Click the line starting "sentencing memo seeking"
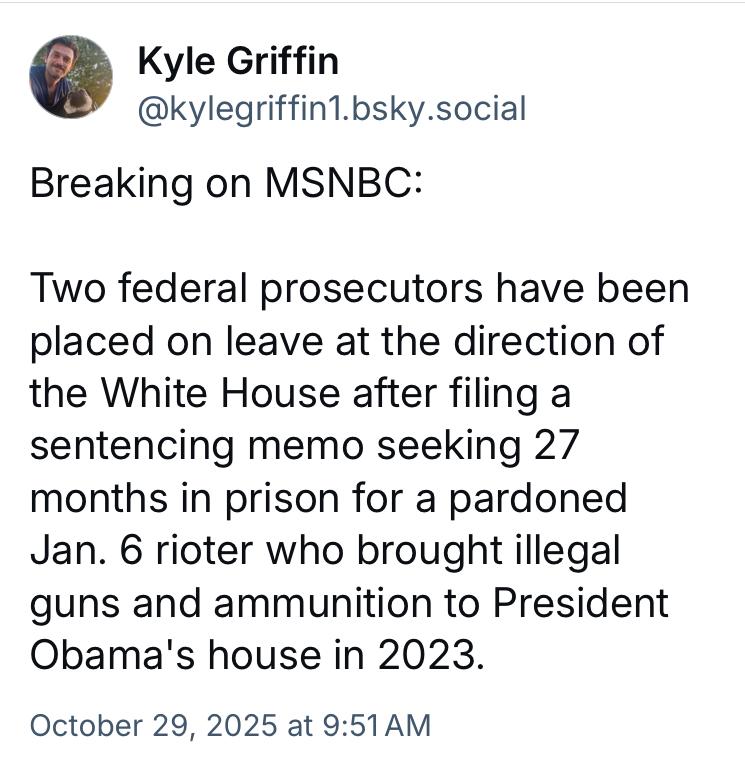The height and width of the screenshot is (762, 745). pos(304,445)
